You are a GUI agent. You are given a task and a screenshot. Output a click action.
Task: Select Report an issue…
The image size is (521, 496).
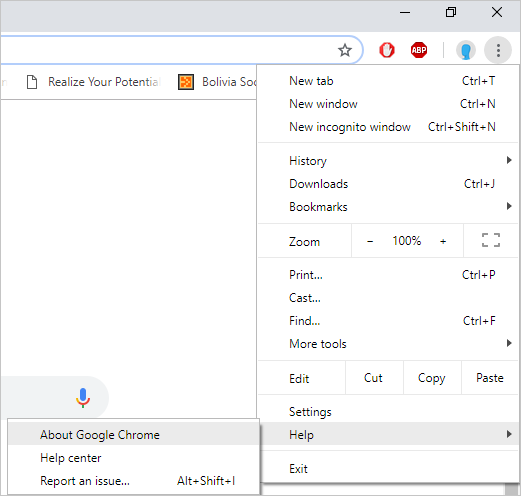point(133,481)
